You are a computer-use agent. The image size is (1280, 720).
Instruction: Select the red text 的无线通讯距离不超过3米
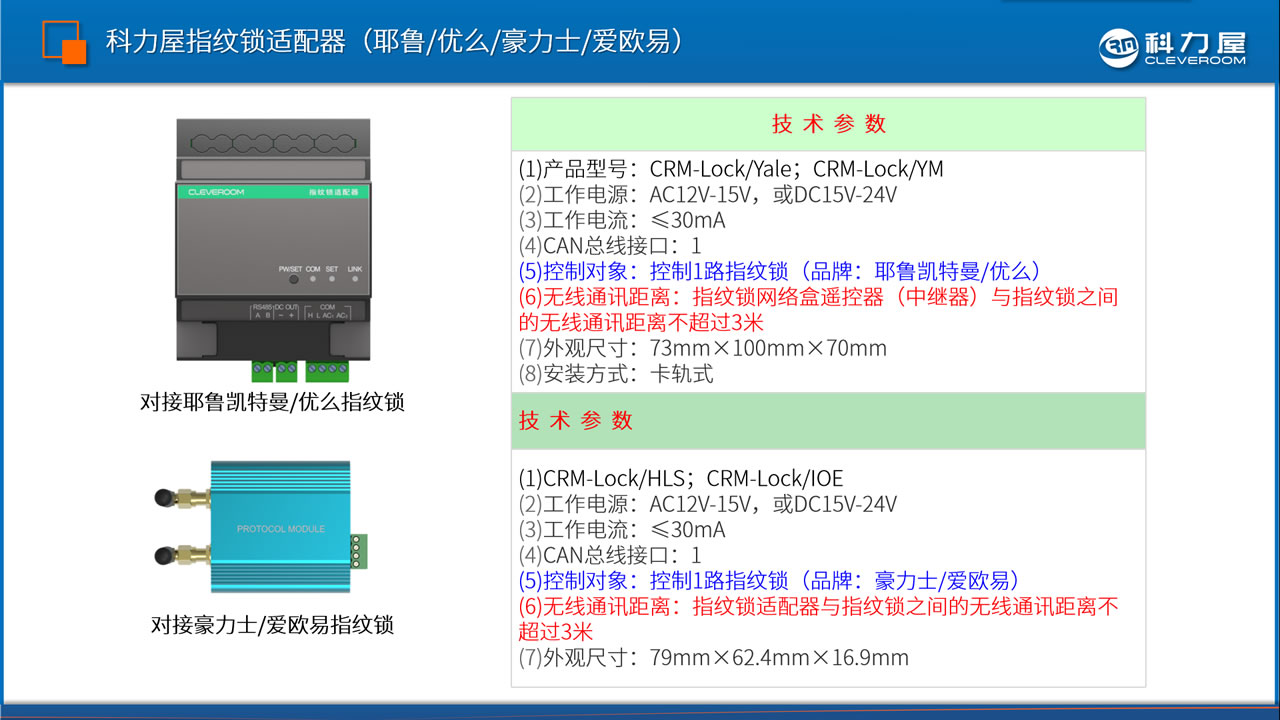[x=641, y=323]
